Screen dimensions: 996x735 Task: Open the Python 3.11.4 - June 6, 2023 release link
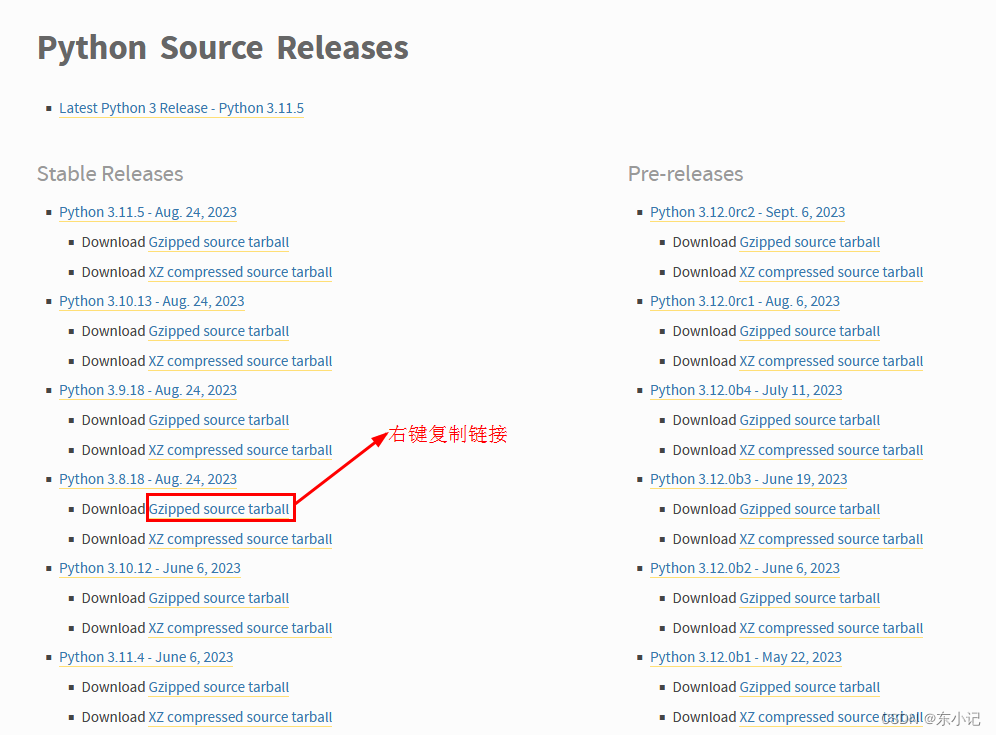tap(146, 657)
